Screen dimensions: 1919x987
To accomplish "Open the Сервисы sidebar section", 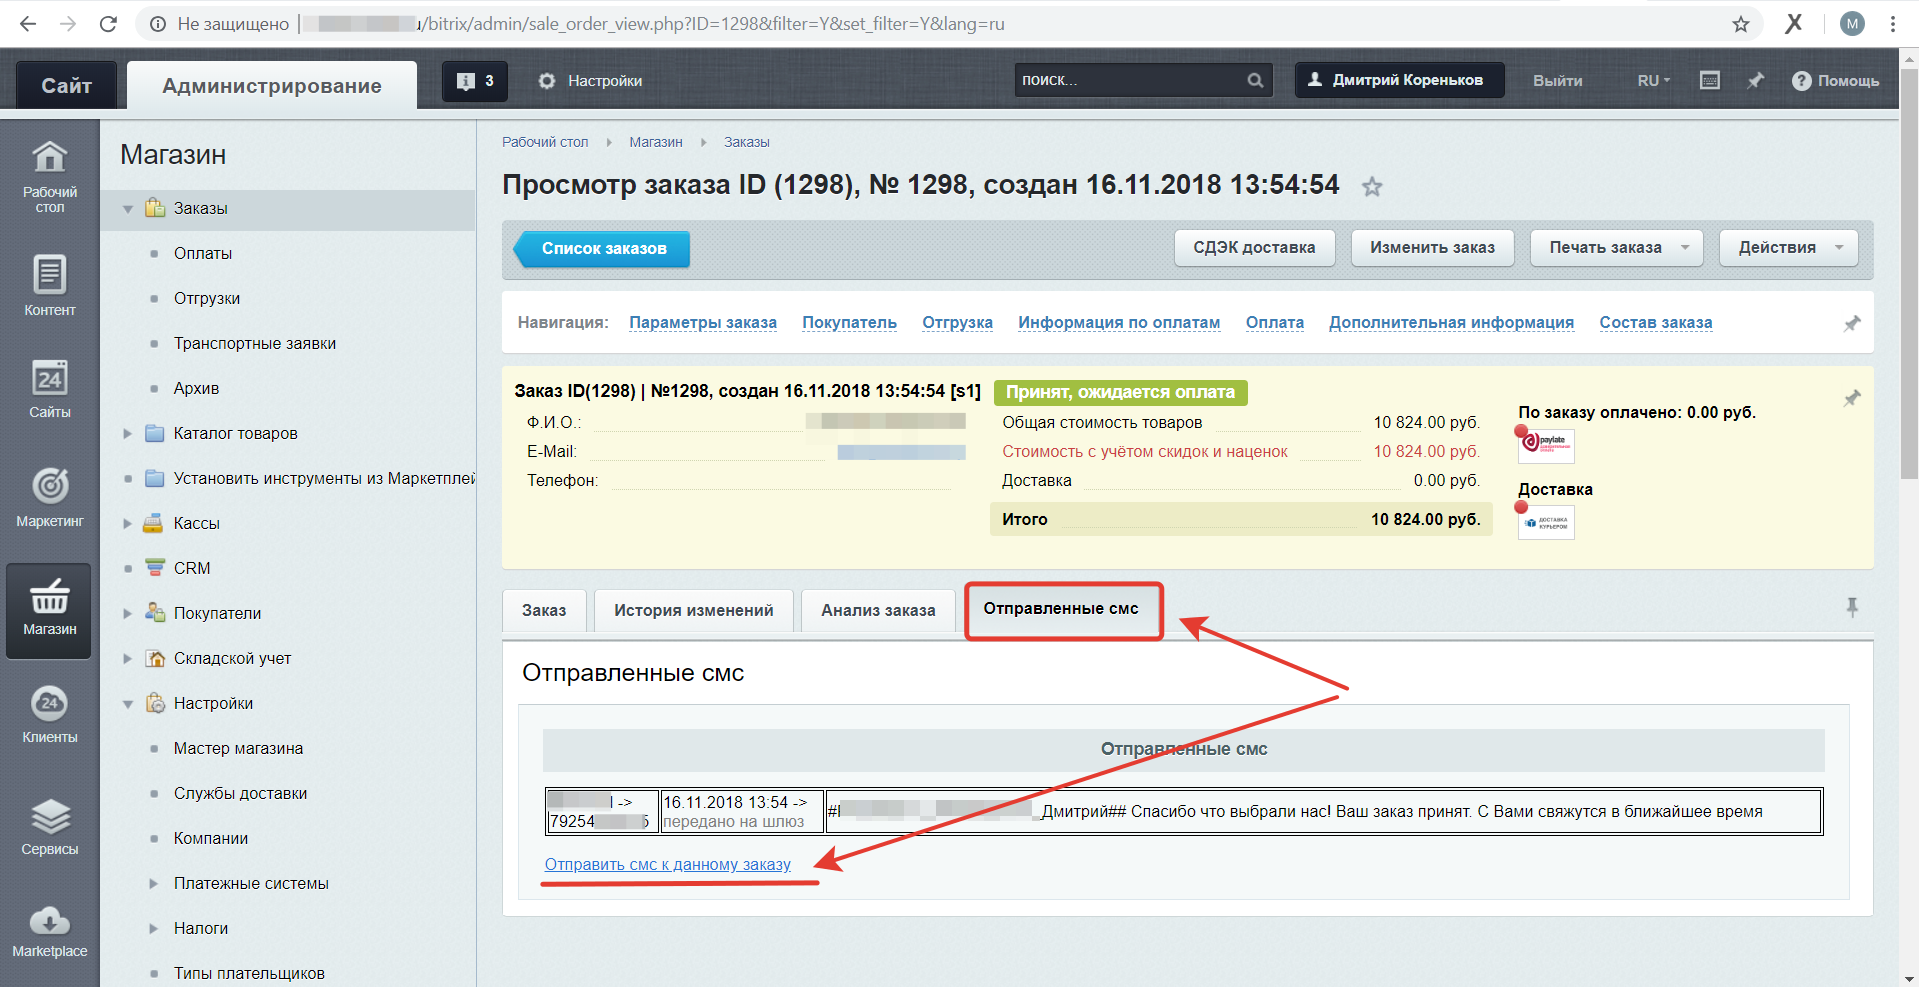I will (49, 827).
